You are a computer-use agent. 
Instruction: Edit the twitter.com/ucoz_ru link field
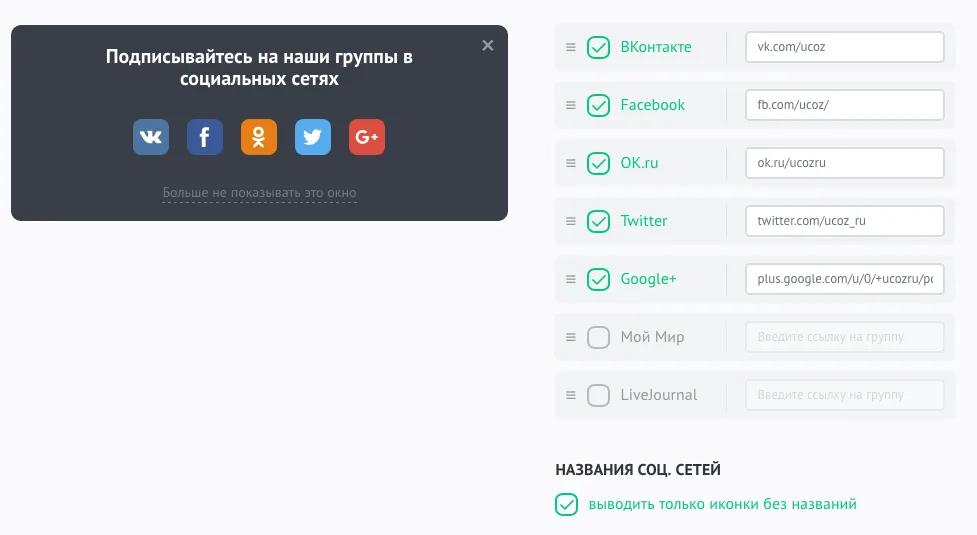click(844, 221)
